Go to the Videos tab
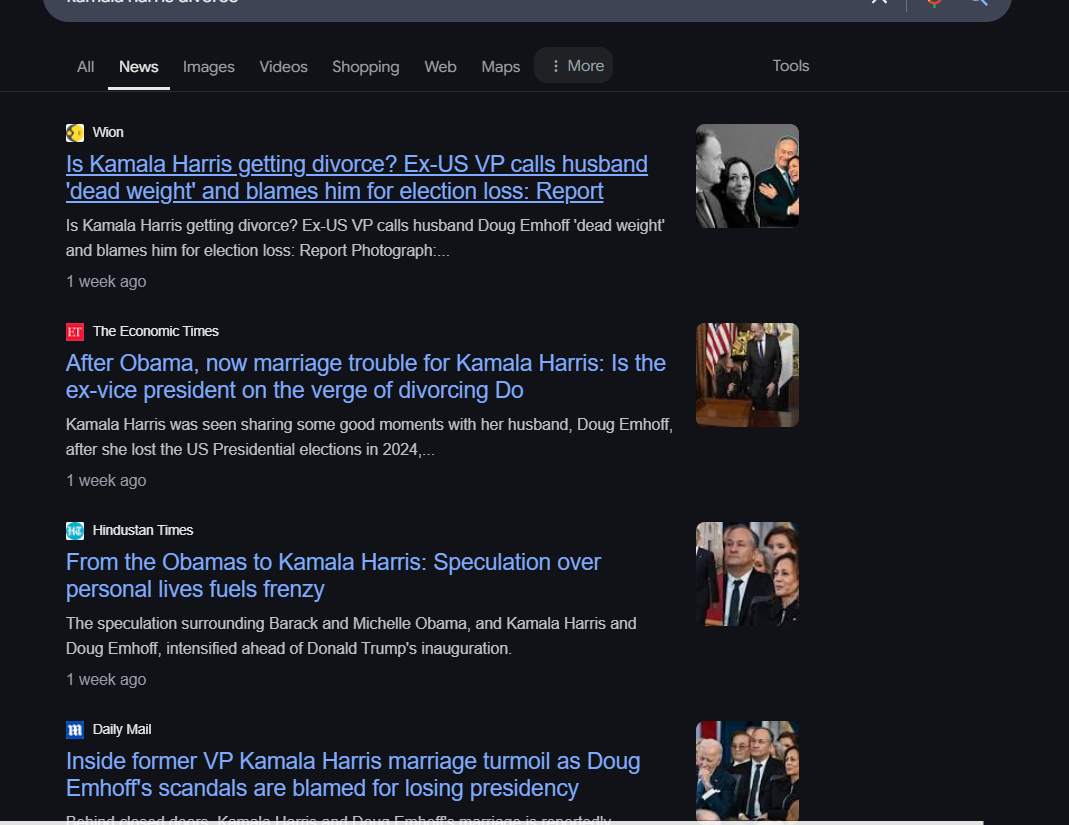This screenshot has height=825, width=1069. 284,67
